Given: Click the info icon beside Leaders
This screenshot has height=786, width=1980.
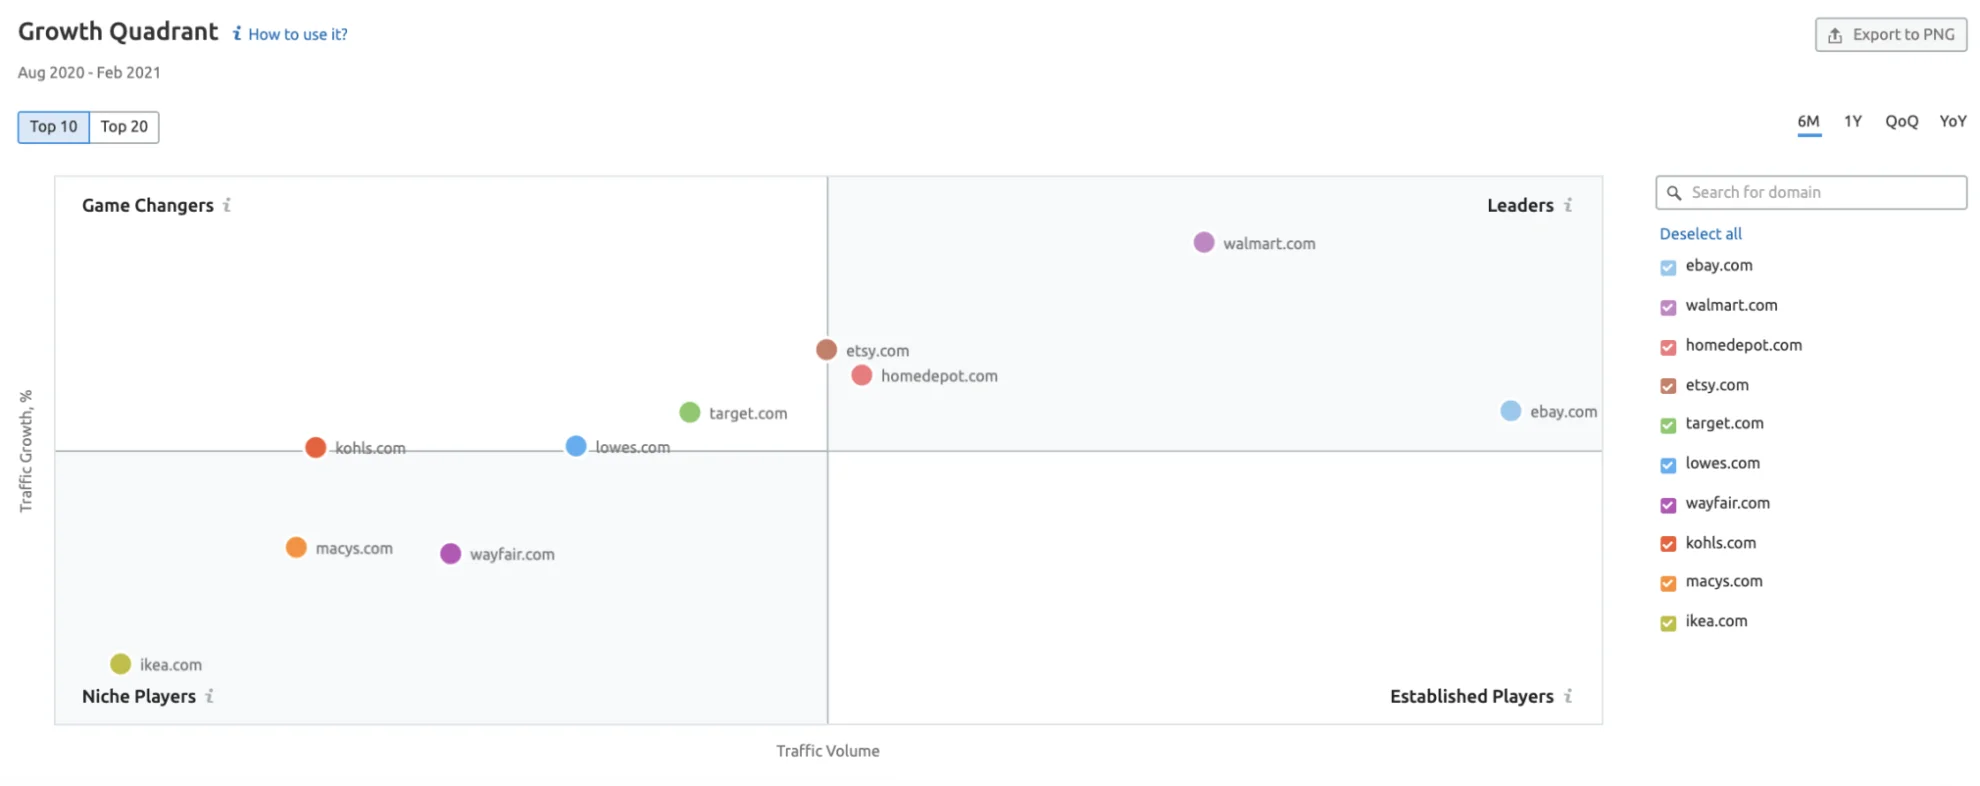Looking at the screenshot, I should click(x=1568, y=205).
